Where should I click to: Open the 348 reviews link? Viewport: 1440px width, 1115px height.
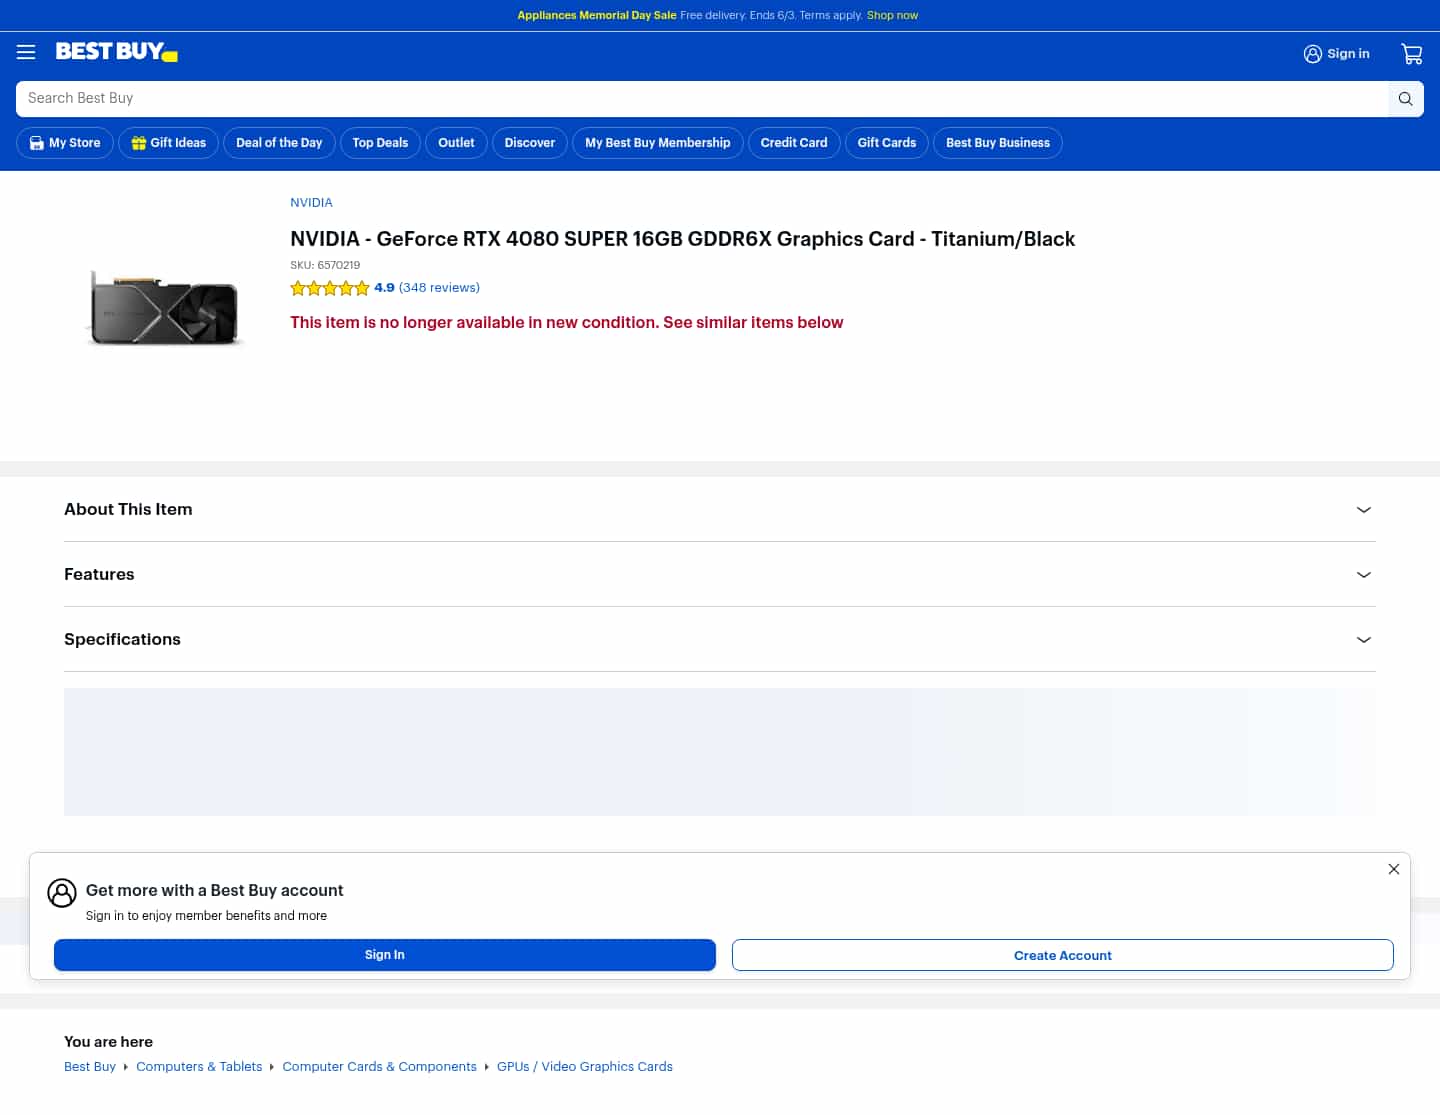point(439,288)
